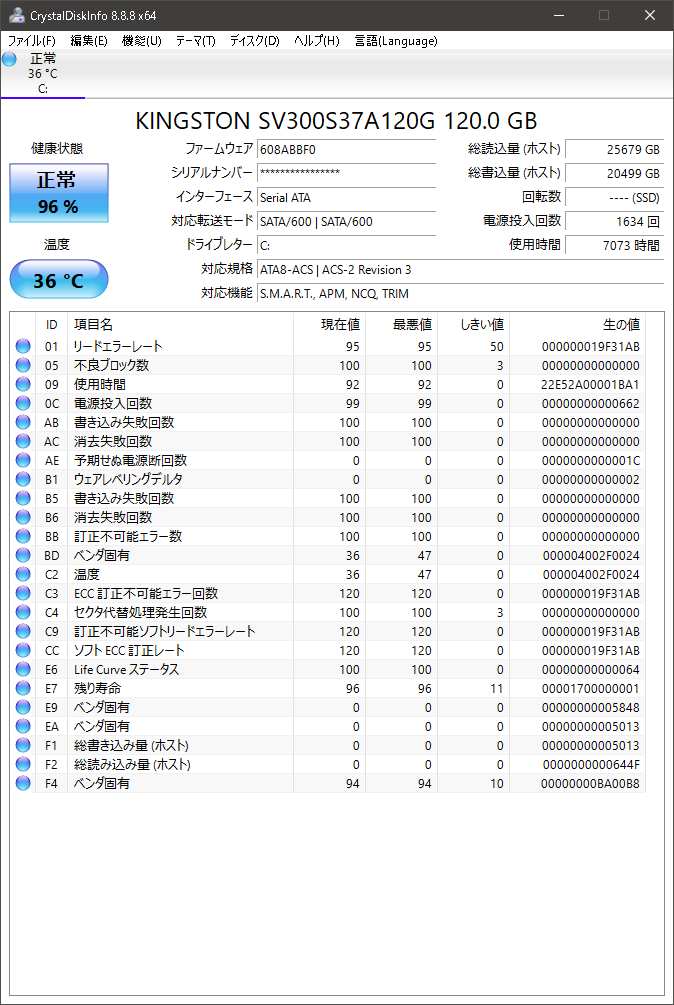Click status orb for CC ソフト ECC 訂正レート
Viewport: 674px width, 1005px height.
(23, 651)
